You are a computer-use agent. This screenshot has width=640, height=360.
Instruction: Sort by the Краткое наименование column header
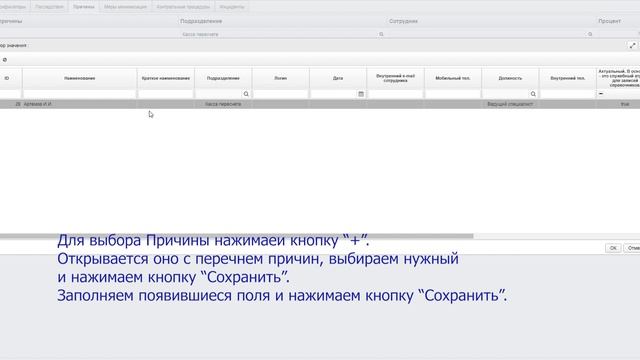166,78
